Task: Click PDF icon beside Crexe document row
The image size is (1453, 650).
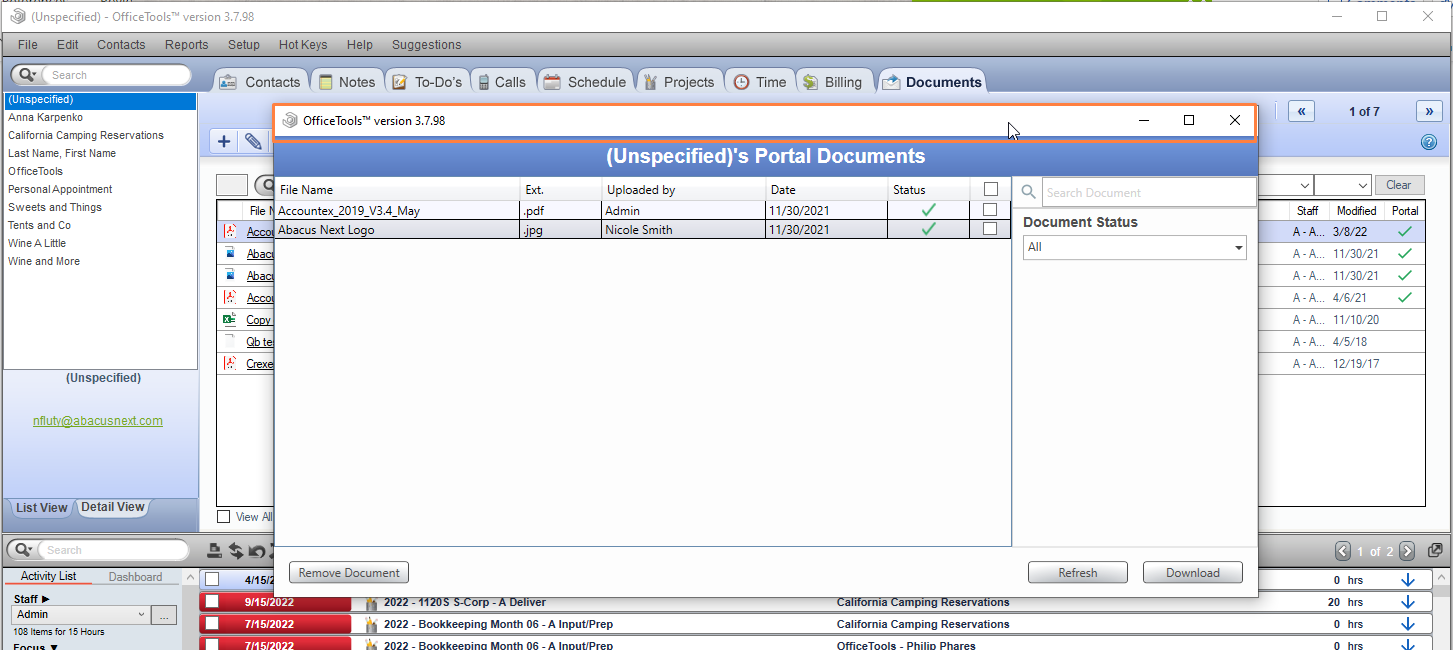Action: click(x=229, y=364)
